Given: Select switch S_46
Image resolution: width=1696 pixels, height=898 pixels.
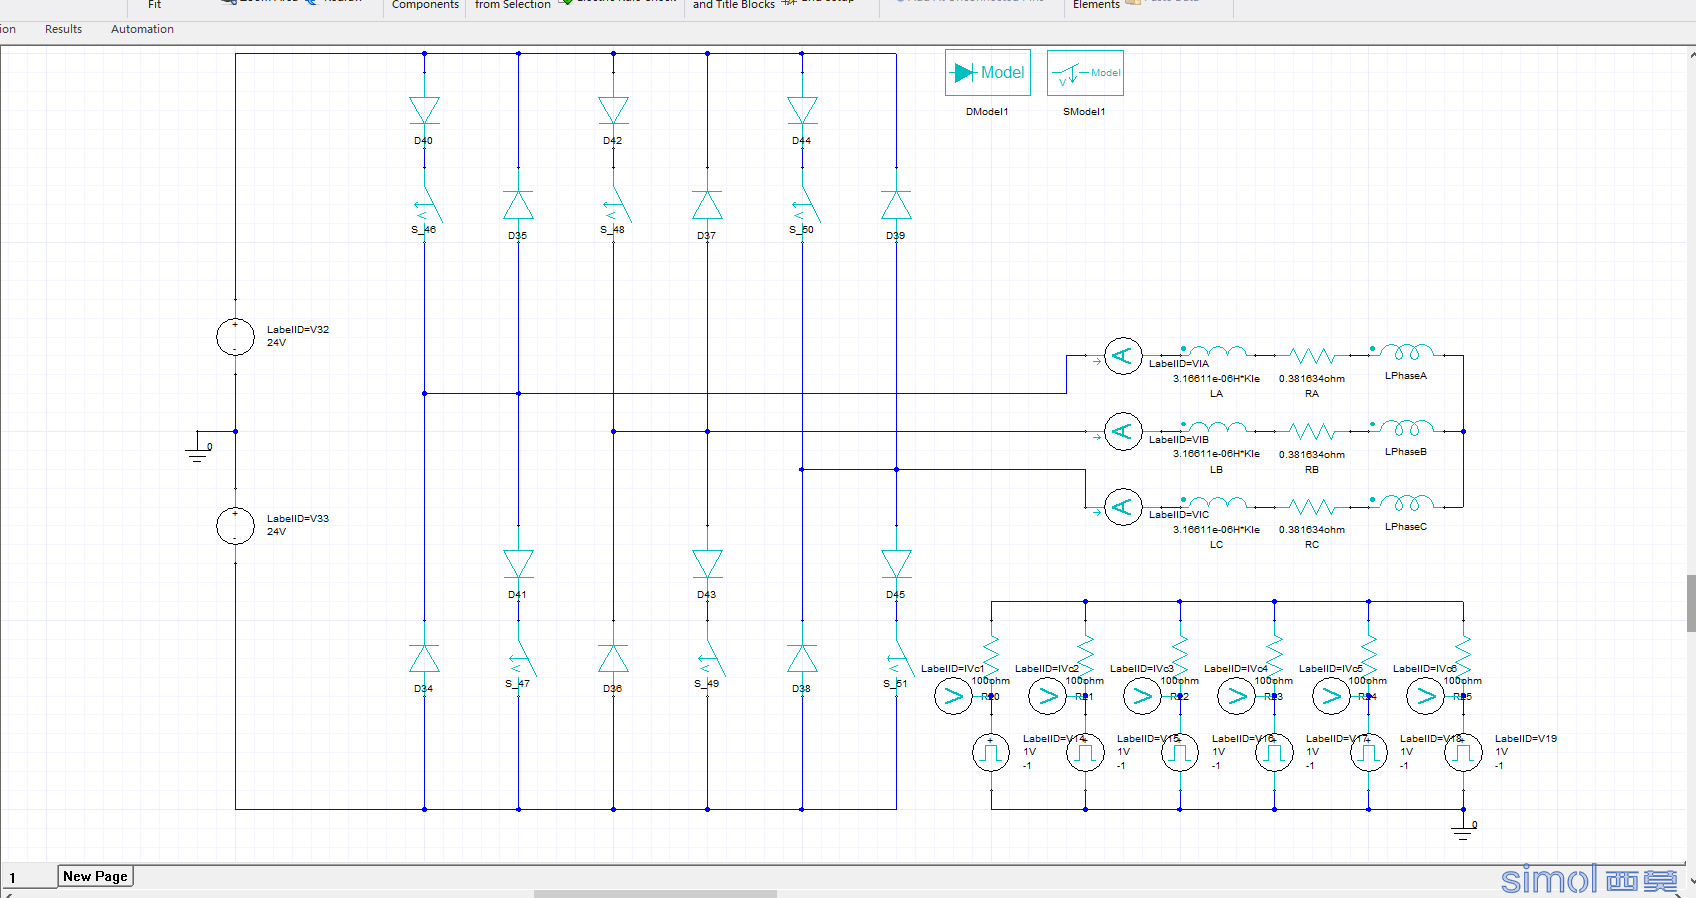Looking at the screenshot, I should pos(427,205).
